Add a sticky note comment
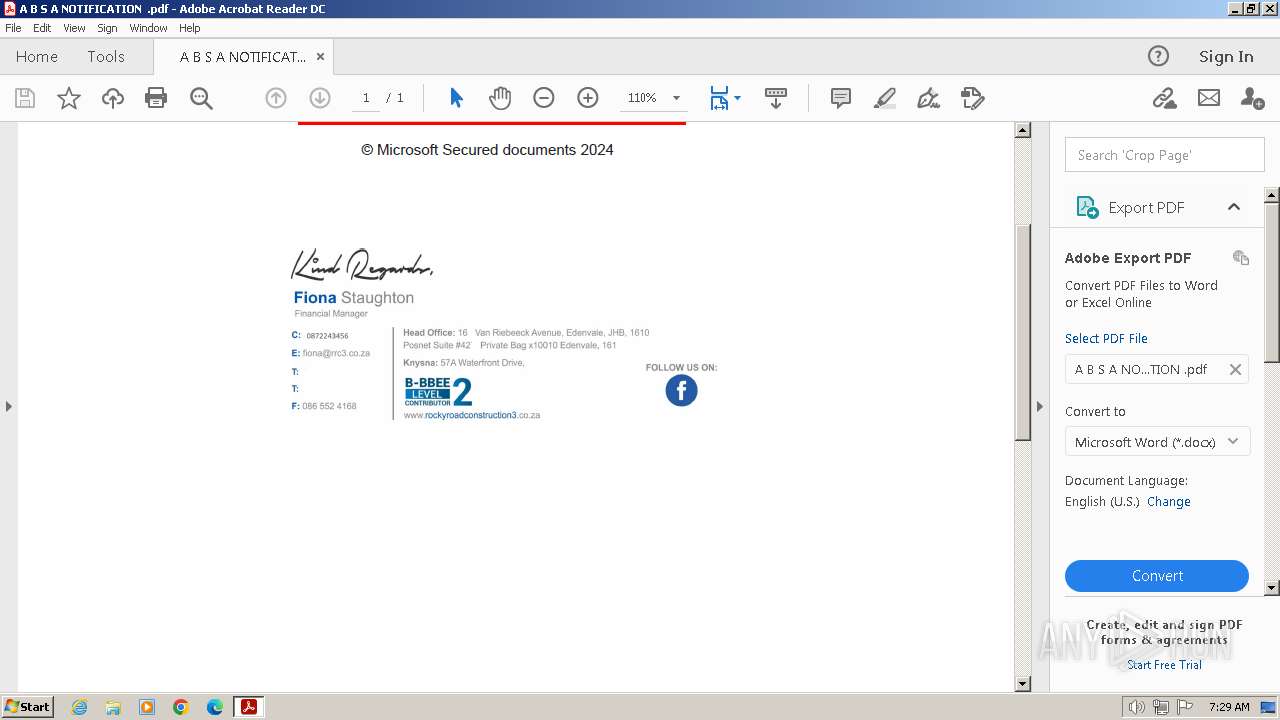 [x=841, y=98]
